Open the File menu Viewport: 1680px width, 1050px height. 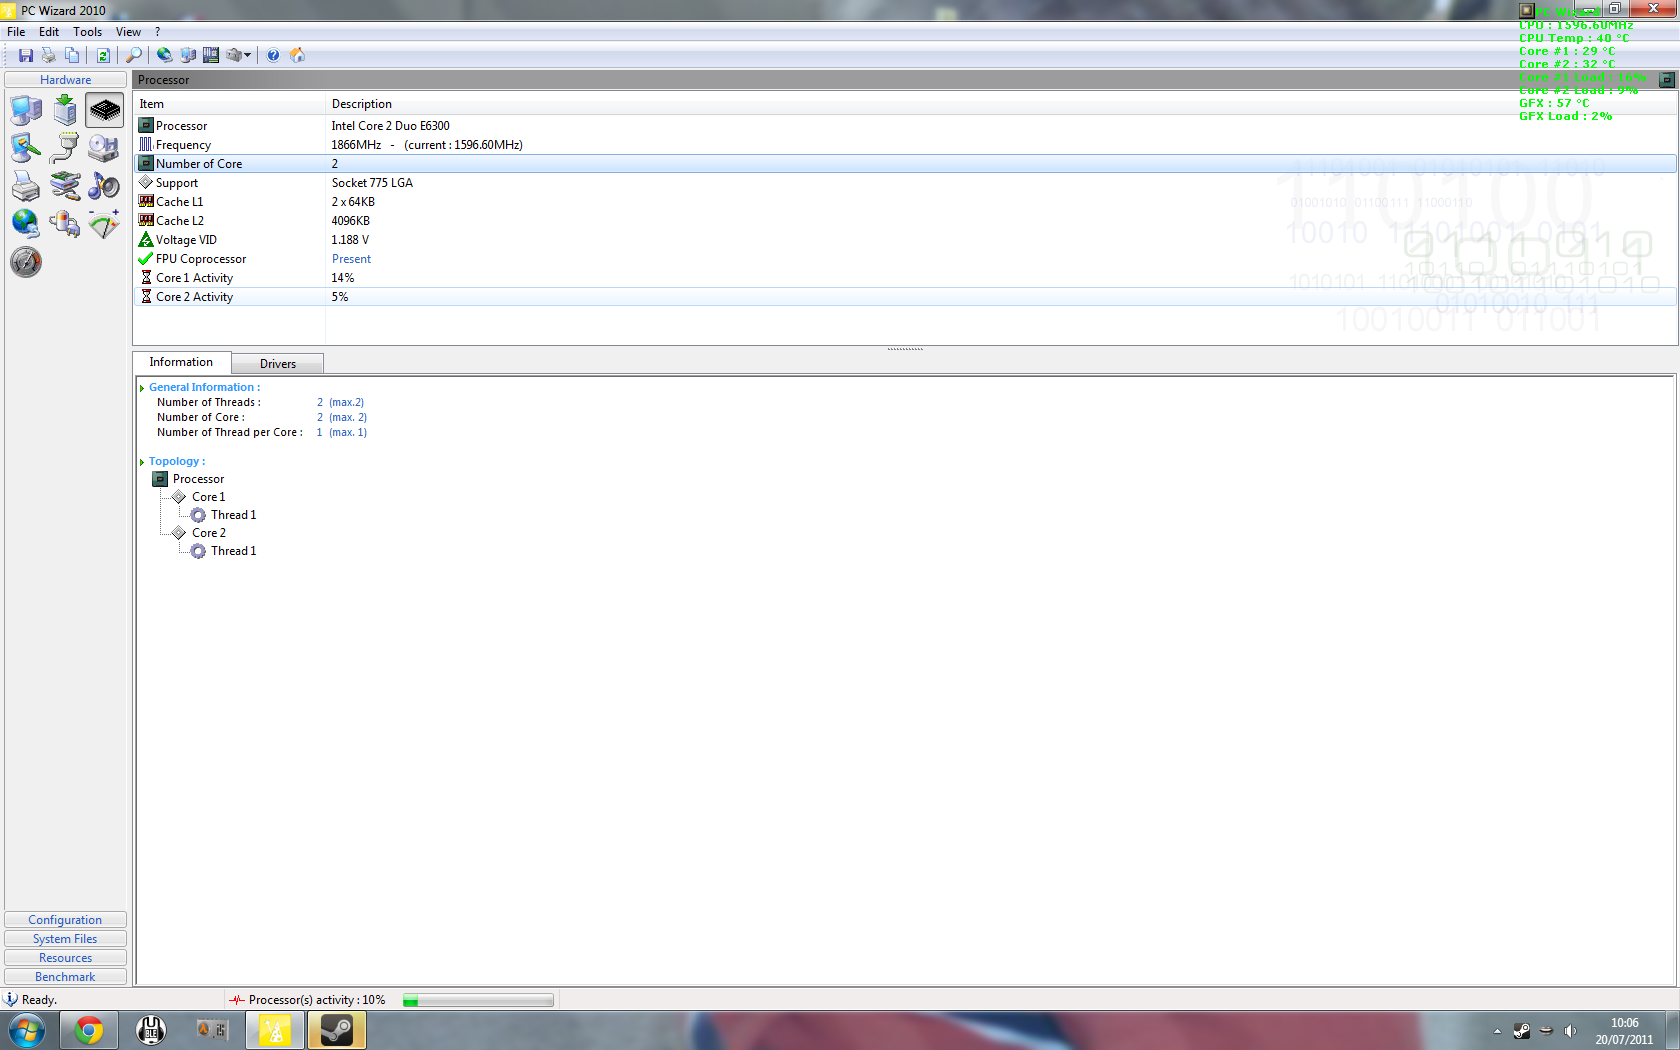16,32
